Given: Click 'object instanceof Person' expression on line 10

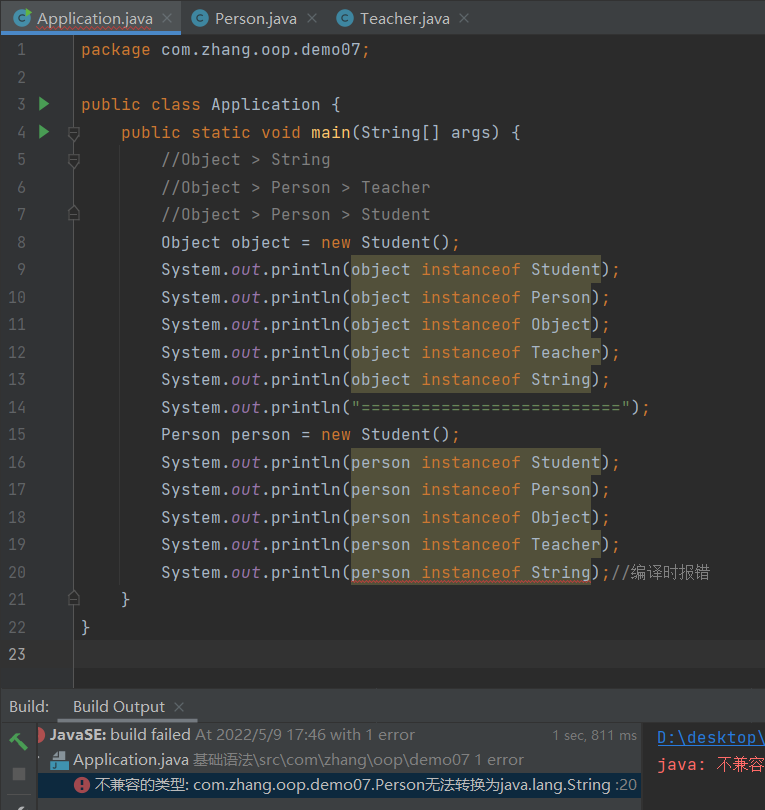Looking at the screenshot, I should (471, 297).
